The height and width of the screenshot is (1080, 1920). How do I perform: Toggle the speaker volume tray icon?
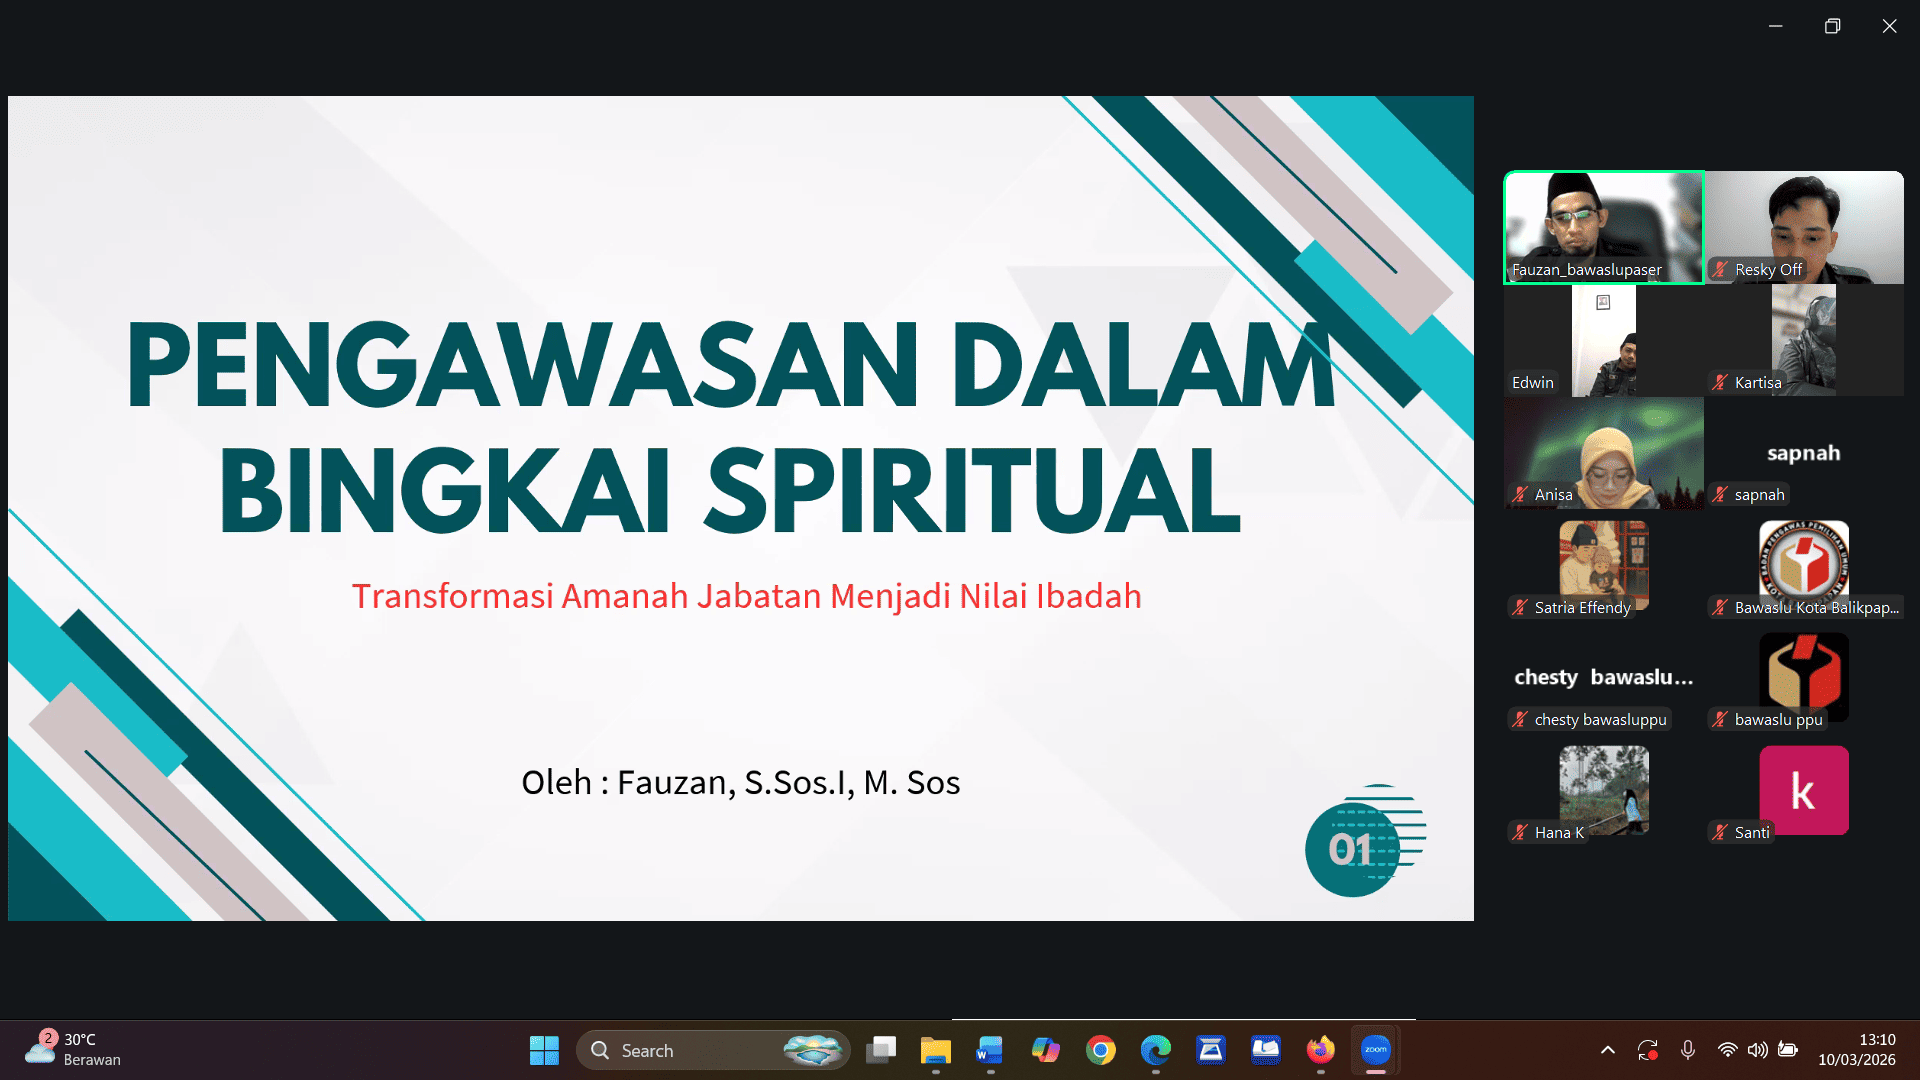(x=1757, y=1050)
